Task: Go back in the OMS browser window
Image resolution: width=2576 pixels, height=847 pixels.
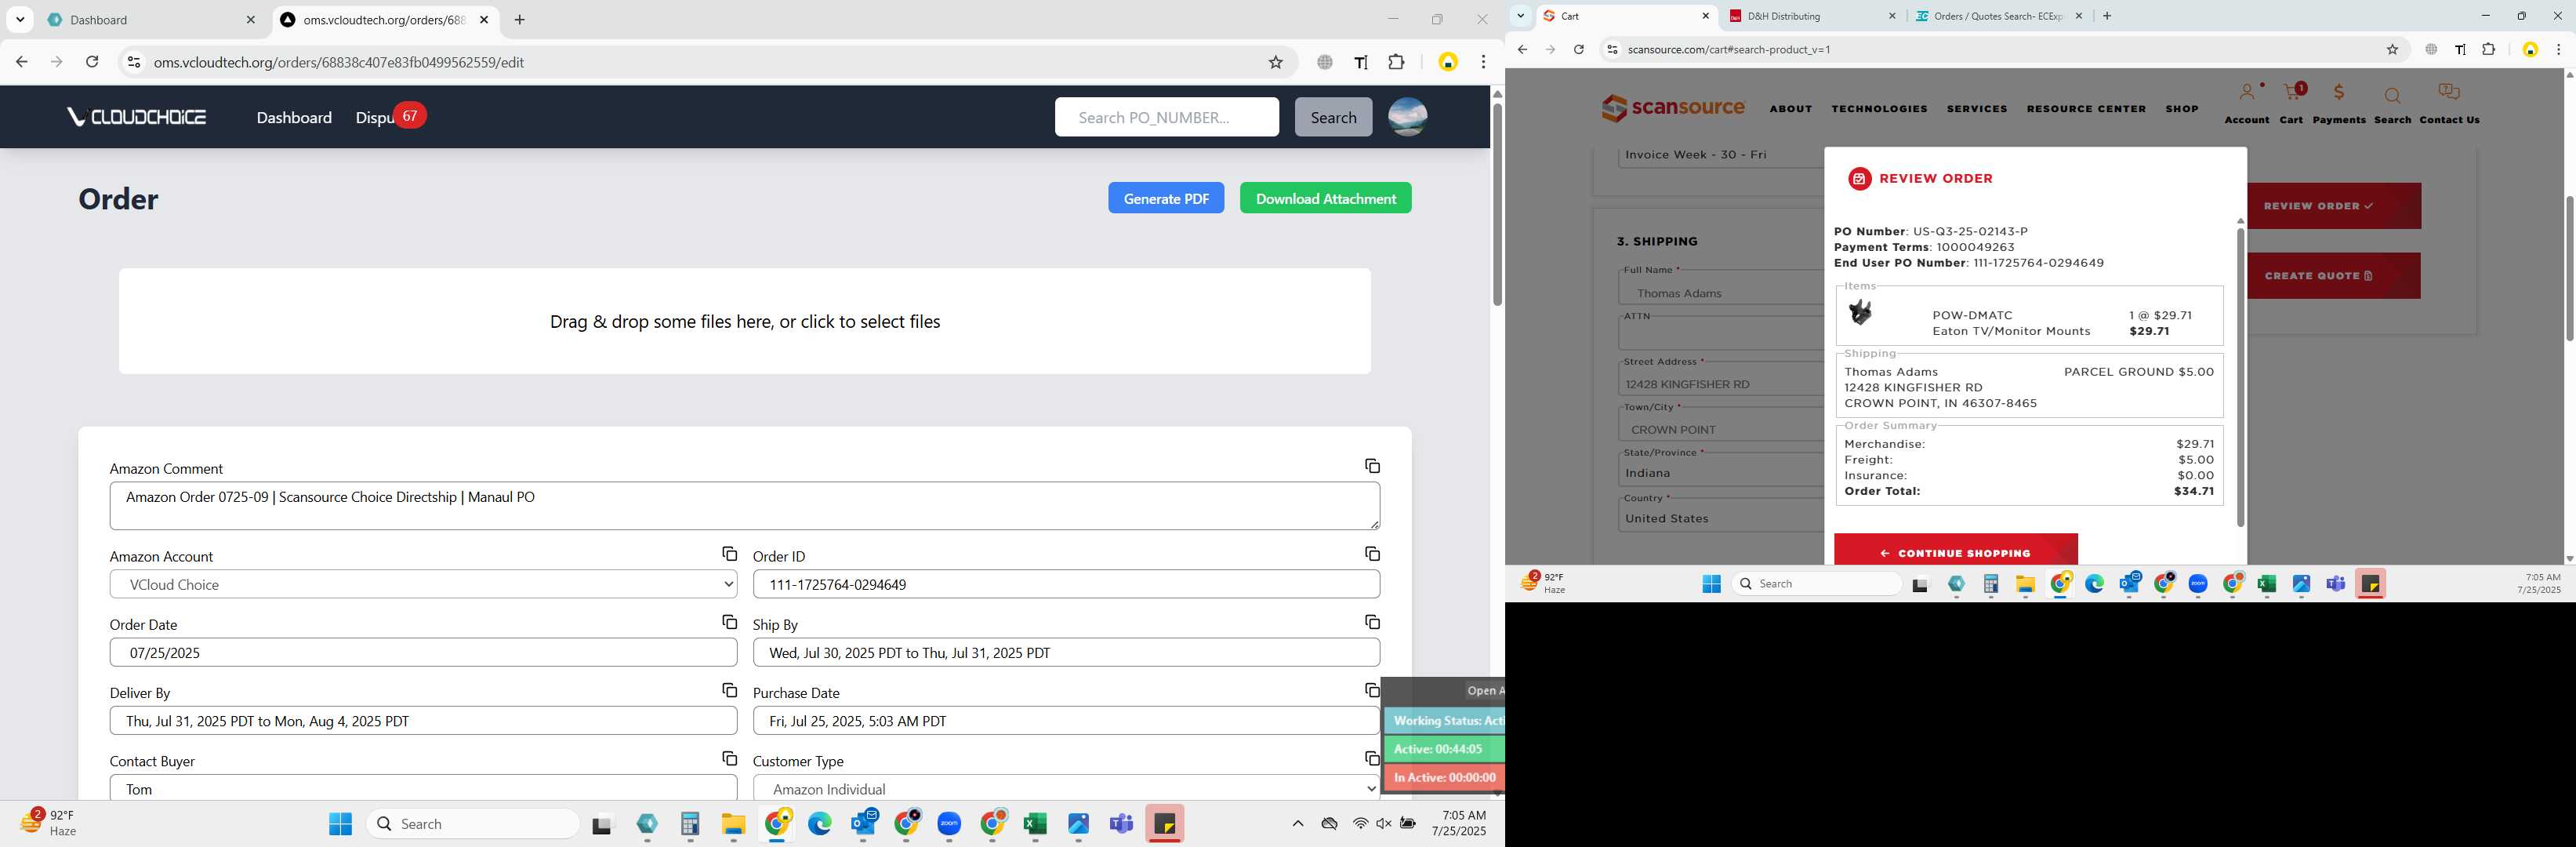Action: [21, 62]
